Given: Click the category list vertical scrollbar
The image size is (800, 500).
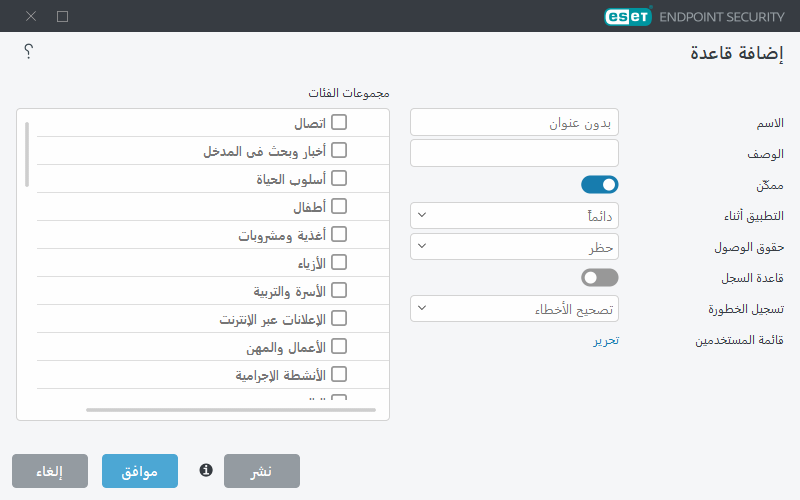Looking at the screenshot, I should tap(27, 155).
